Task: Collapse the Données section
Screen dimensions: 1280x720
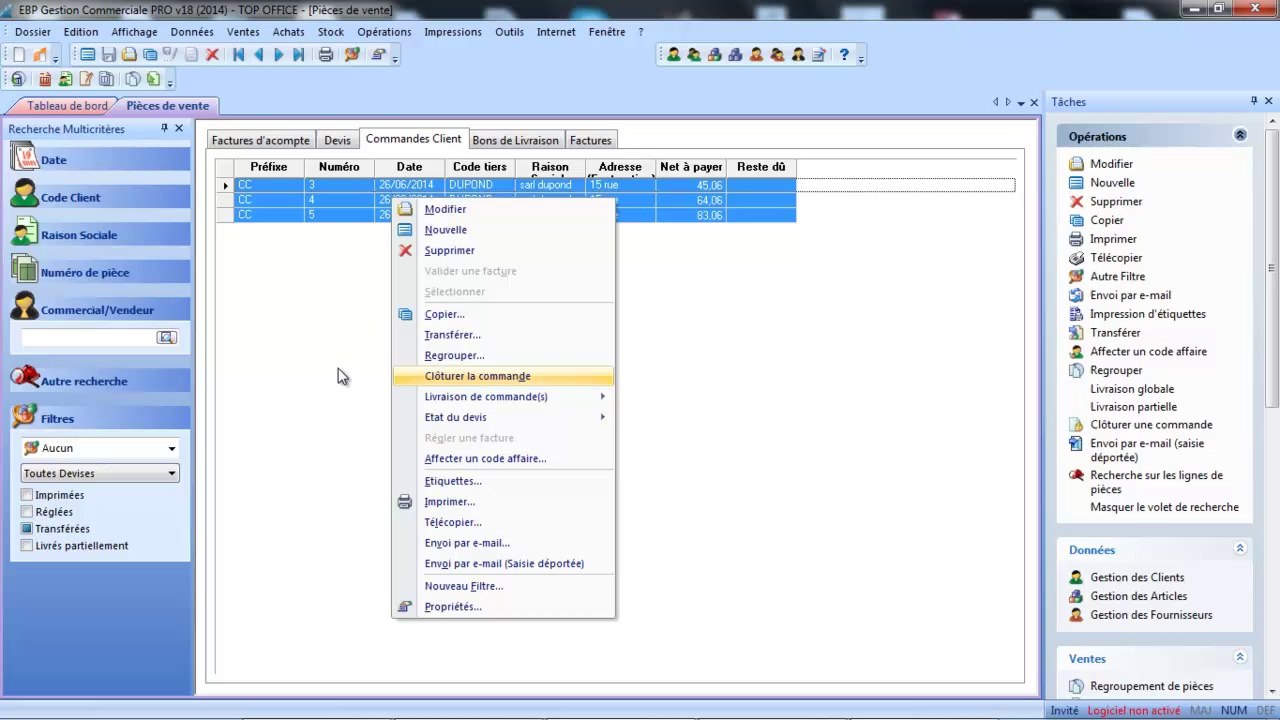Action: tap(1240, 549)
